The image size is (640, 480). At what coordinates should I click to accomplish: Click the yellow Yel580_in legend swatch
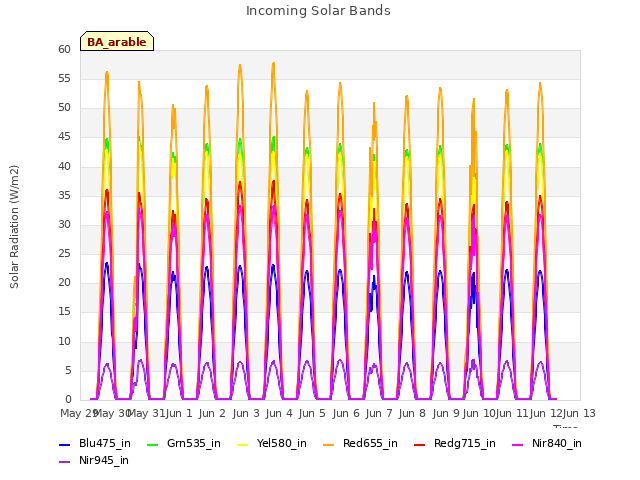242,444
